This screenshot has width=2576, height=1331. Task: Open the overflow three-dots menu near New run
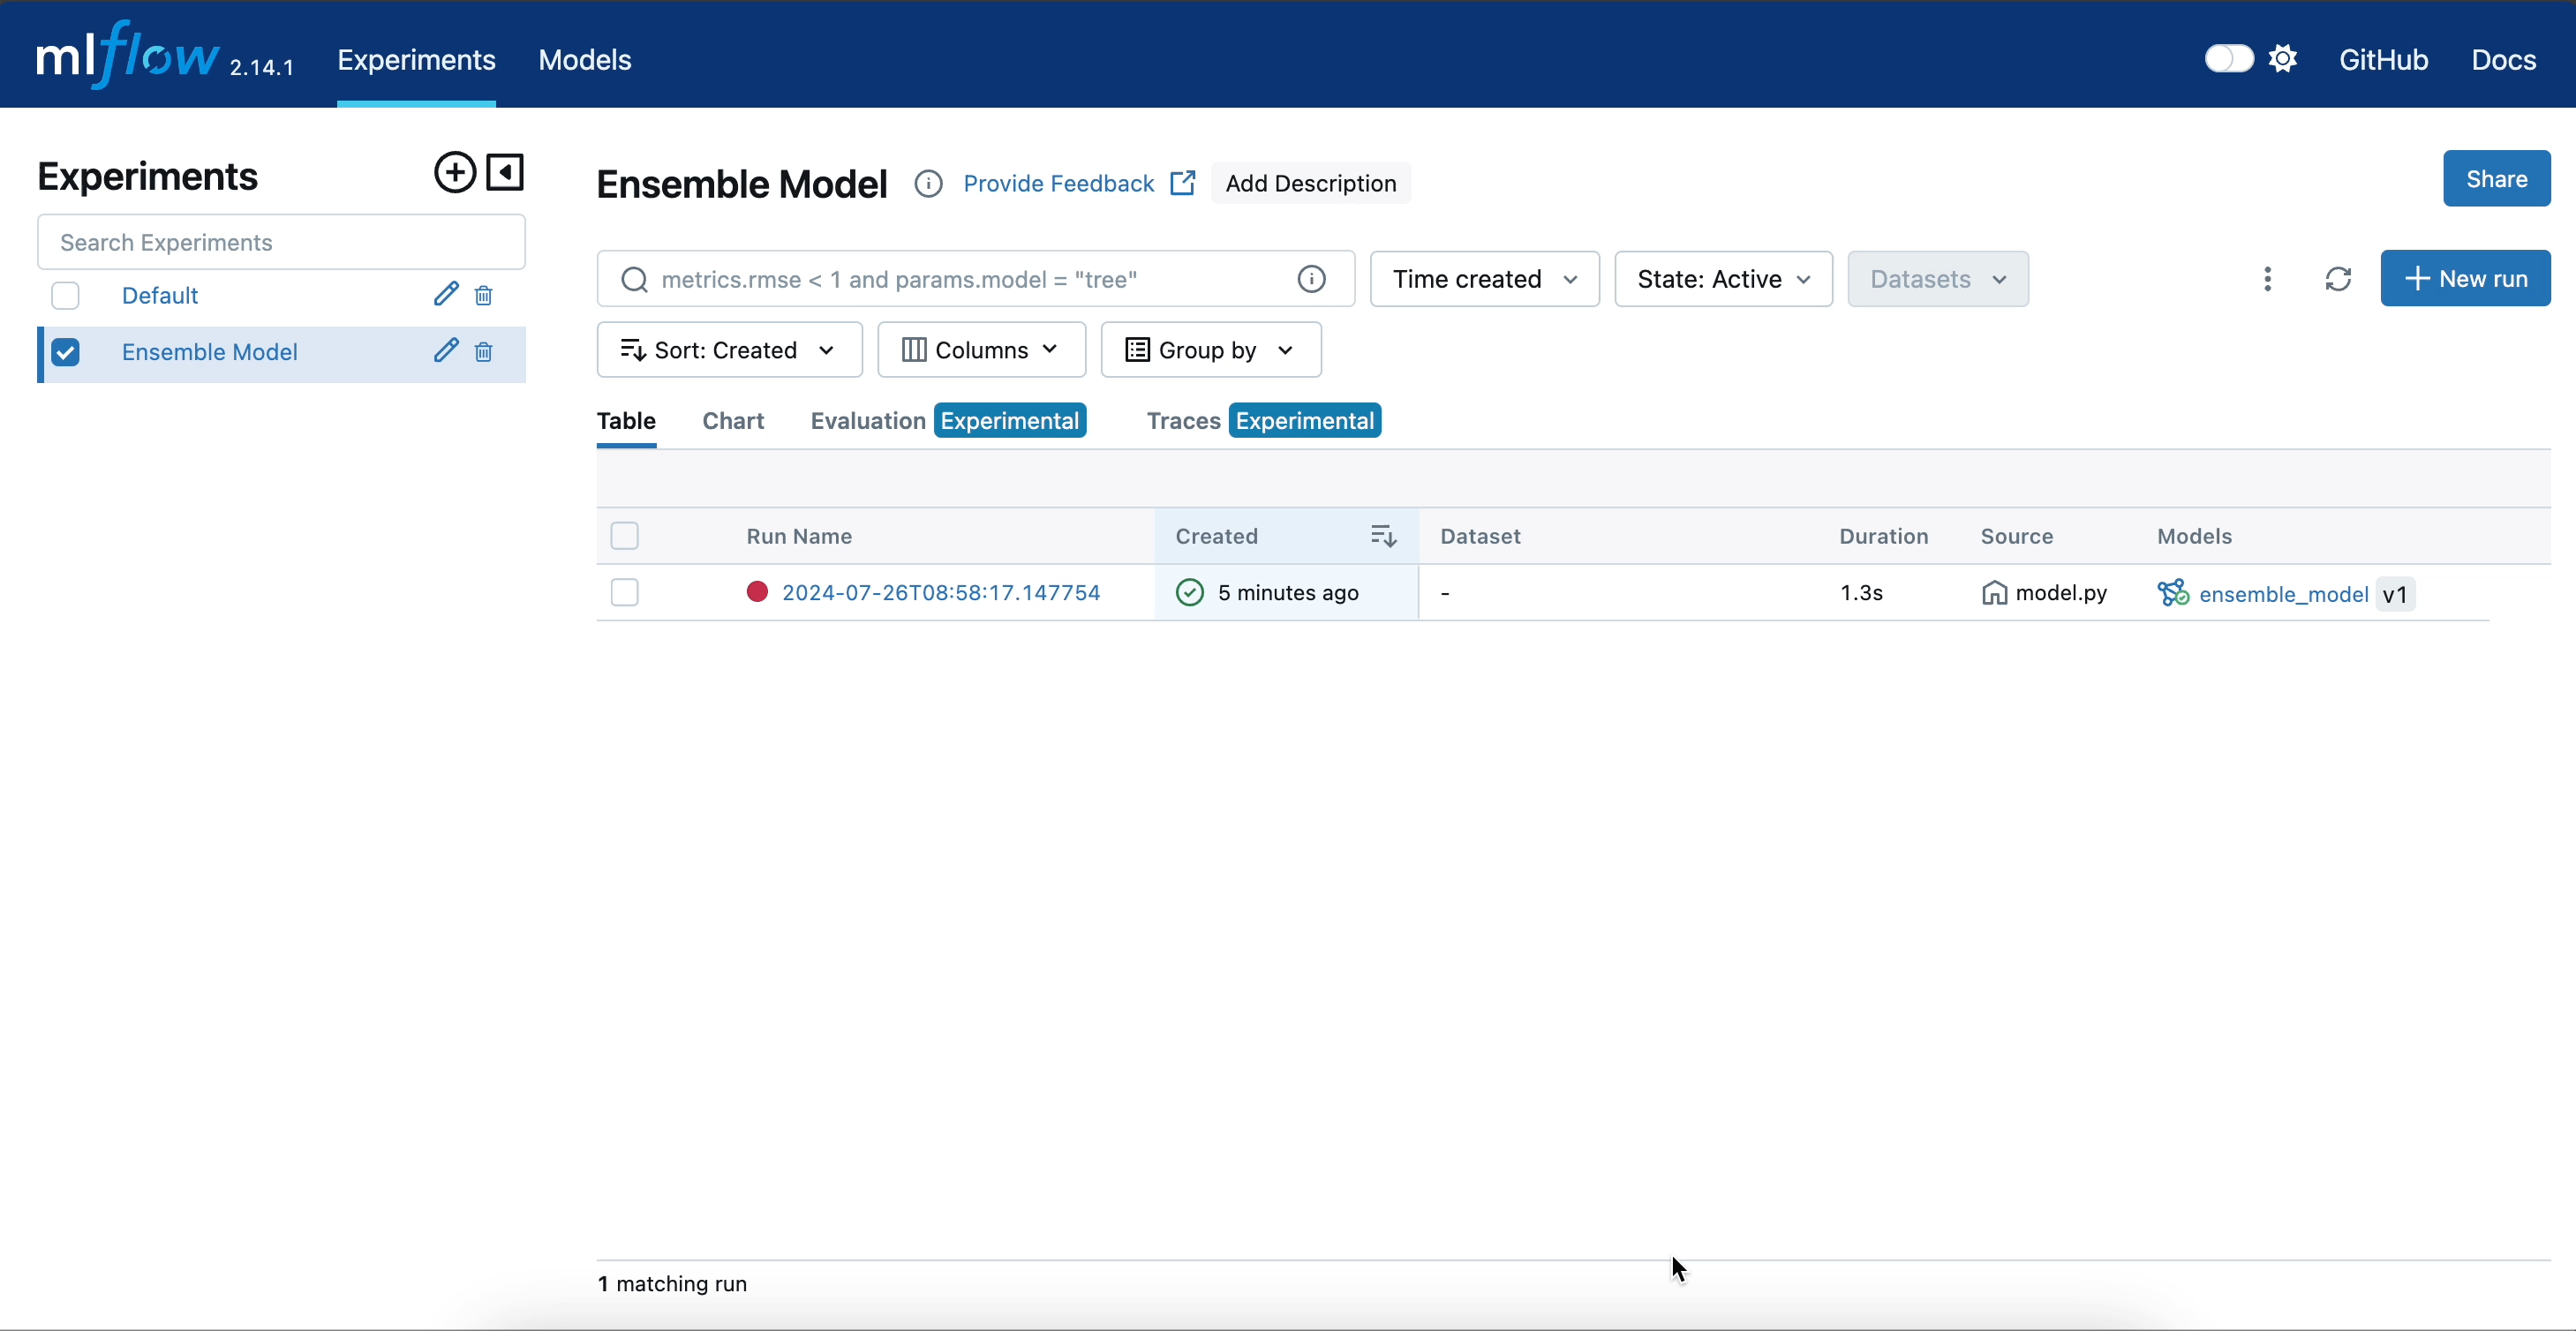tap(2268, 279)
